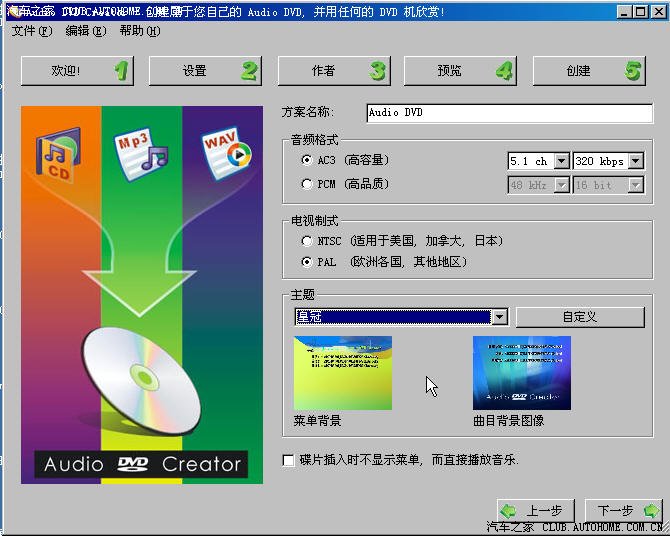Image resolution: width=670 pixels, height=536 pixels.
Task: Expand the 皇冠 theme dropdown
Action: (x=500, y=317)
